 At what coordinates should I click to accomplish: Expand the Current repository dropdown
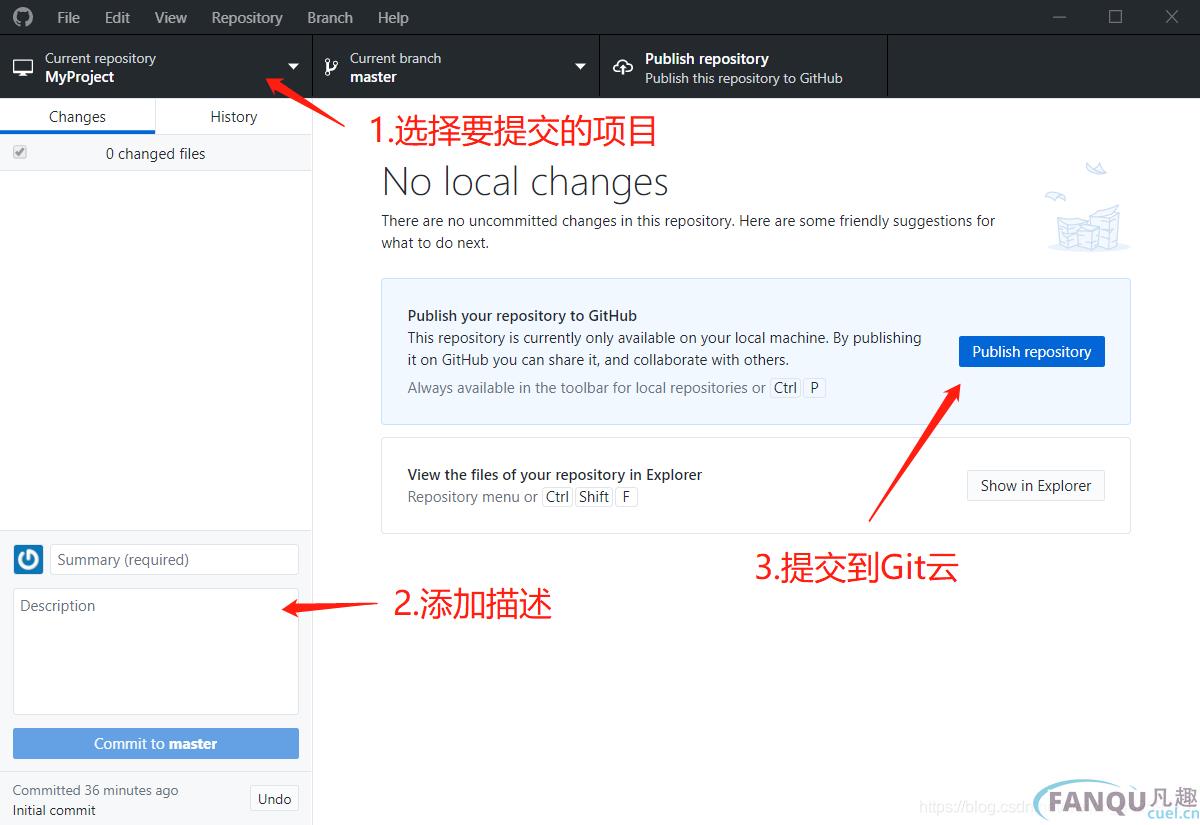[156, 67]
